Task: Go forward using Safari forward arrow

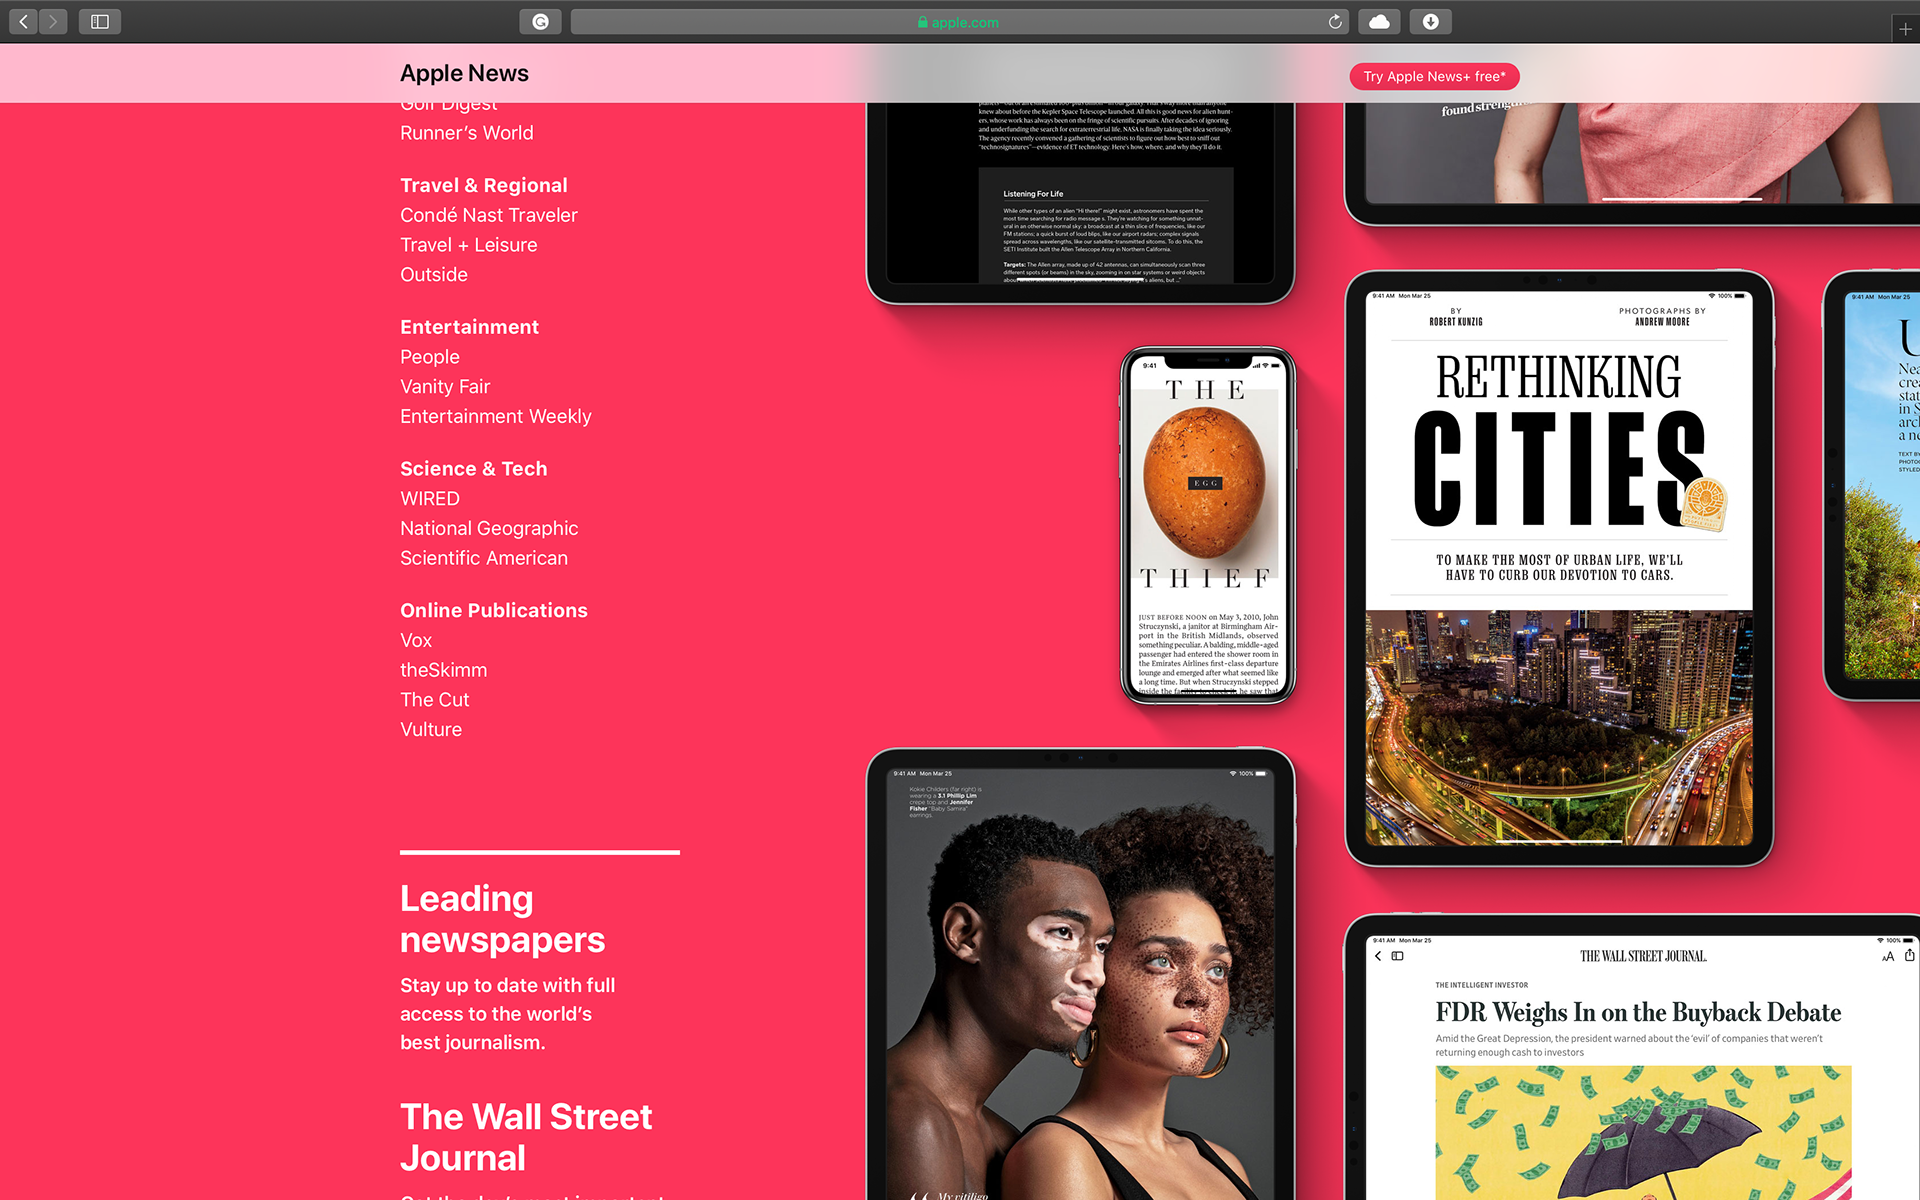Action: 53,21
